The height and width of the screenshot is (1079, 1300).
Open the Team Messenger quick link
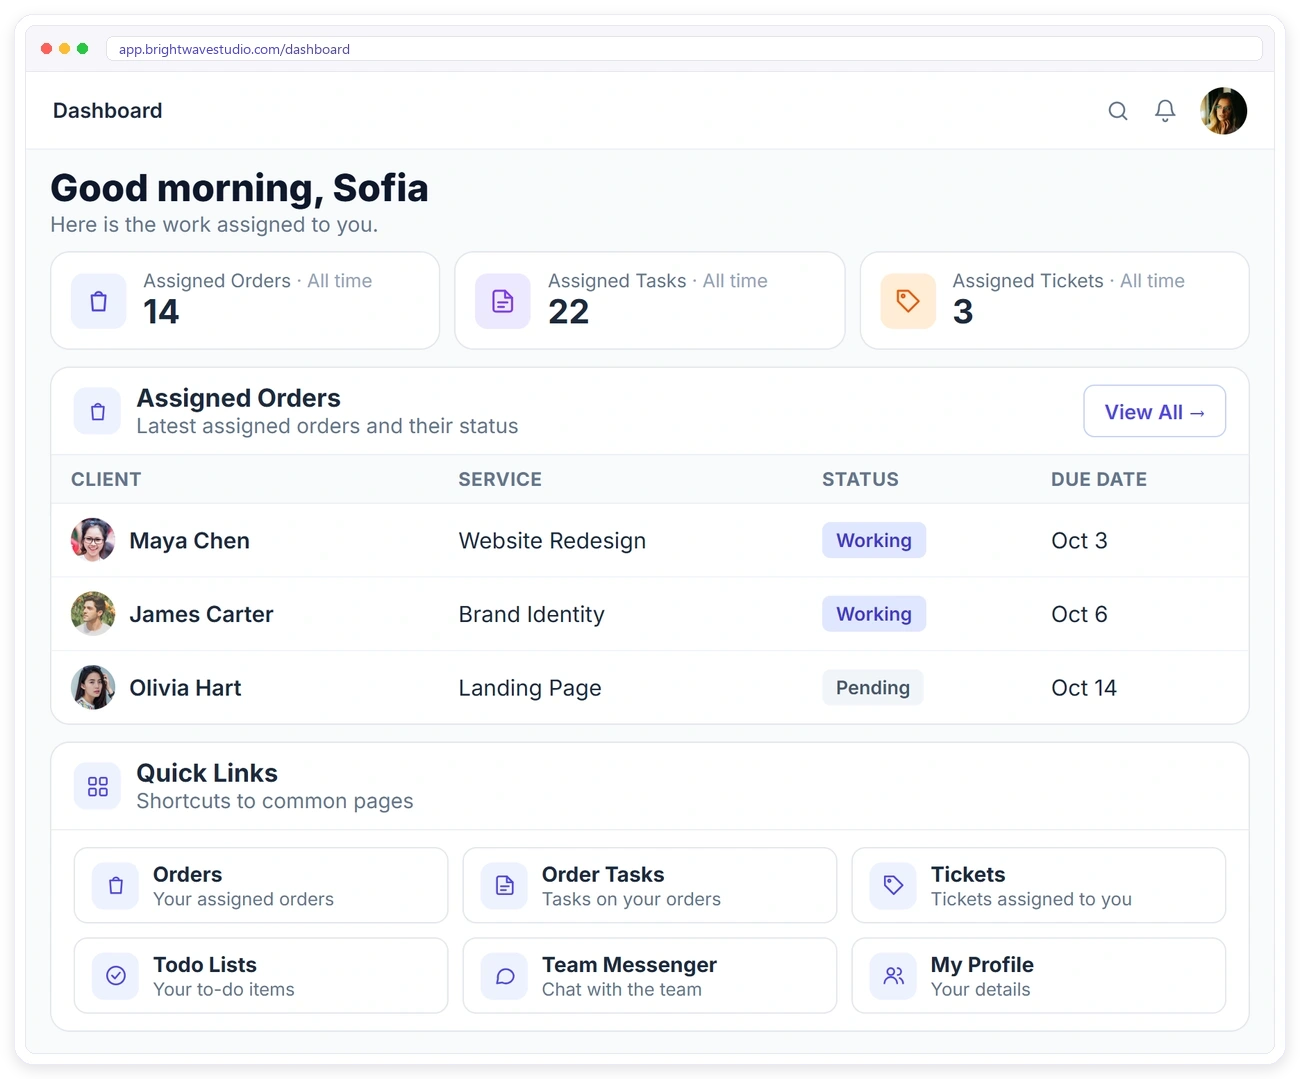pos(650,976)
